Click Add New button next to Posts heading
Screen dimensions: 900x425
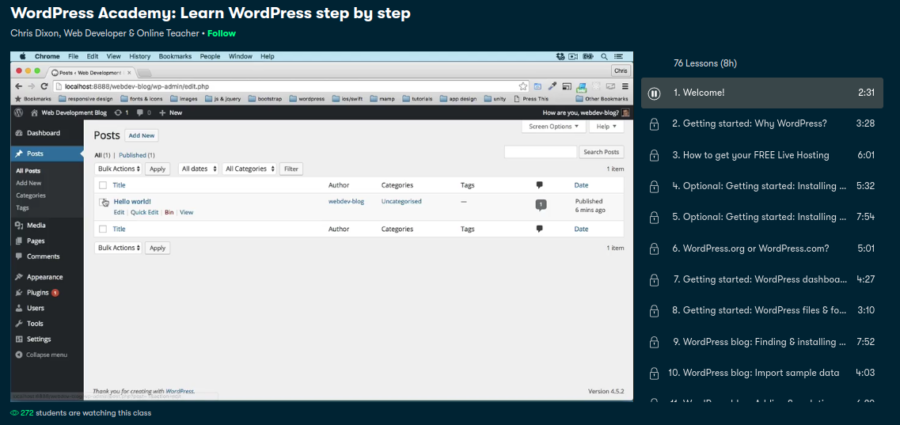[141, 136]
